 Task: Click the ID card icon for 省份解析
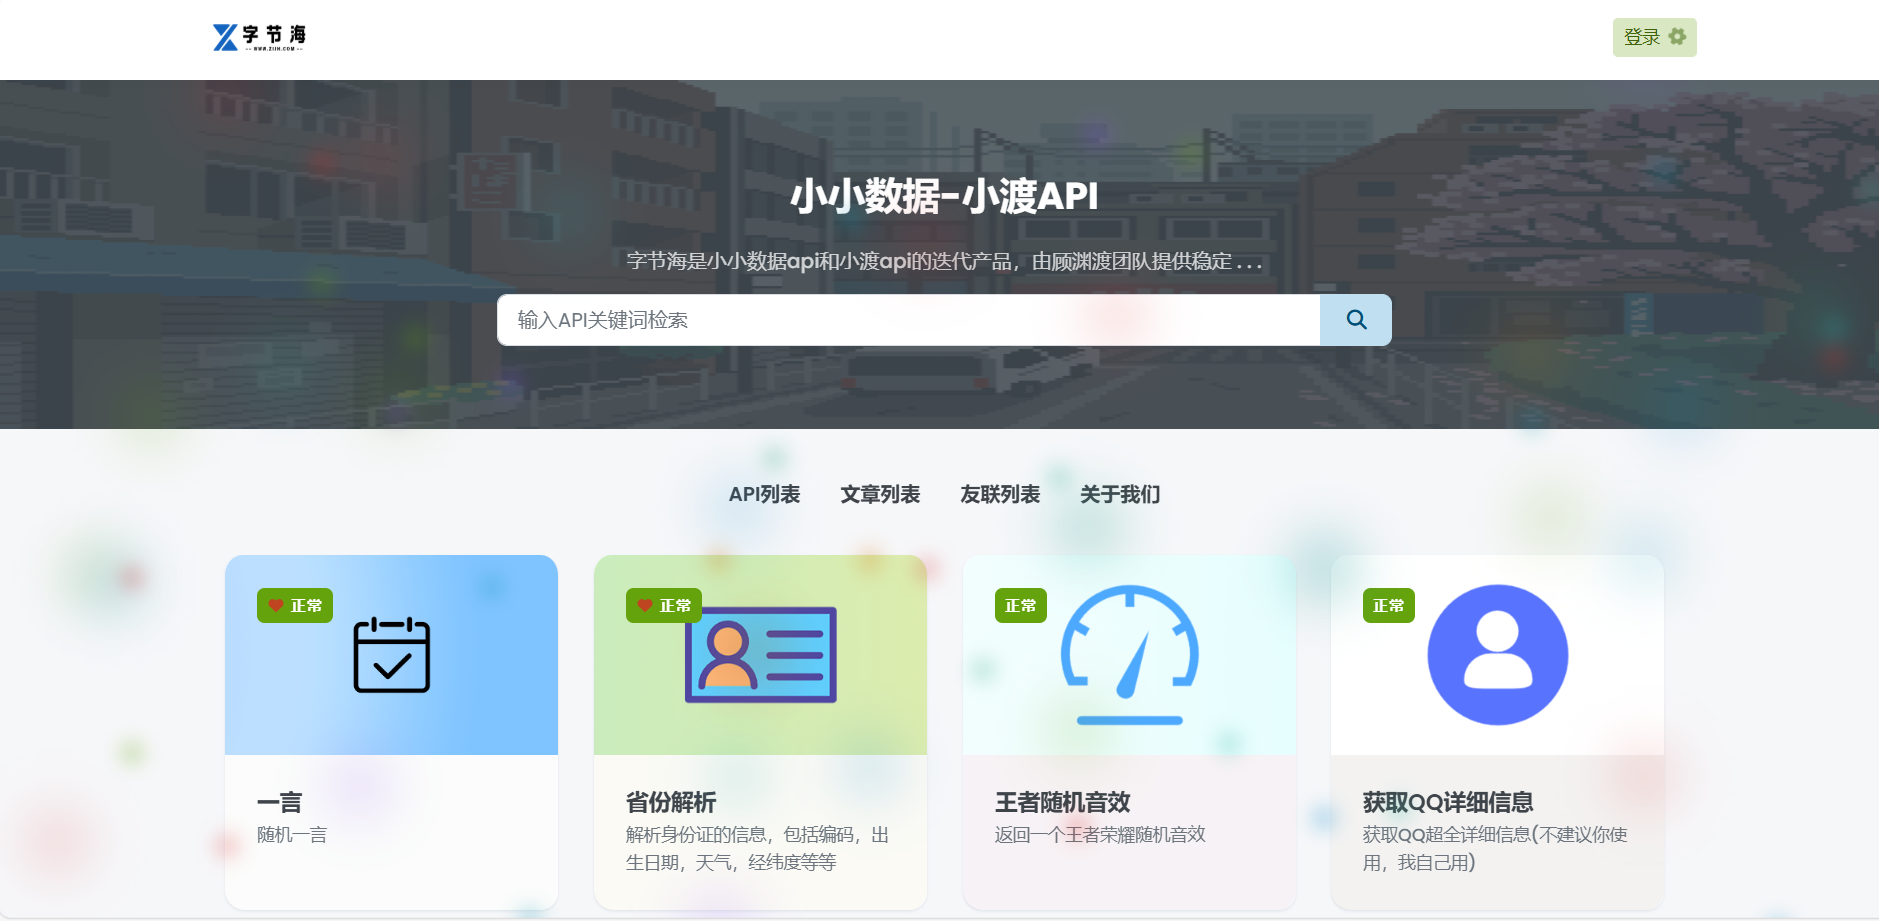(760, 655)
